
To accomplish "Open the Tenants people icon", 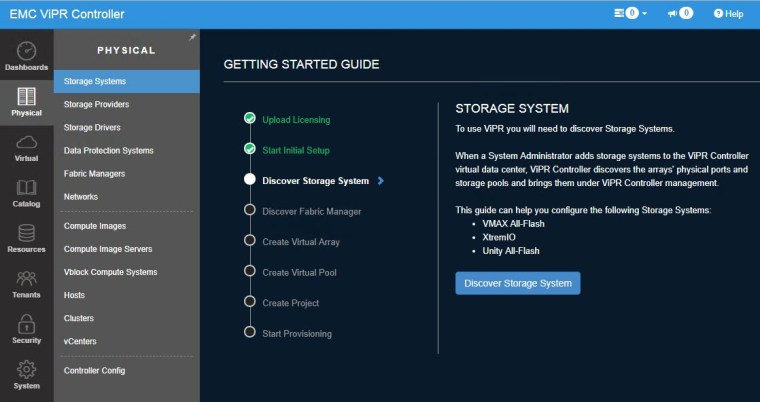I will click(26, 278).
